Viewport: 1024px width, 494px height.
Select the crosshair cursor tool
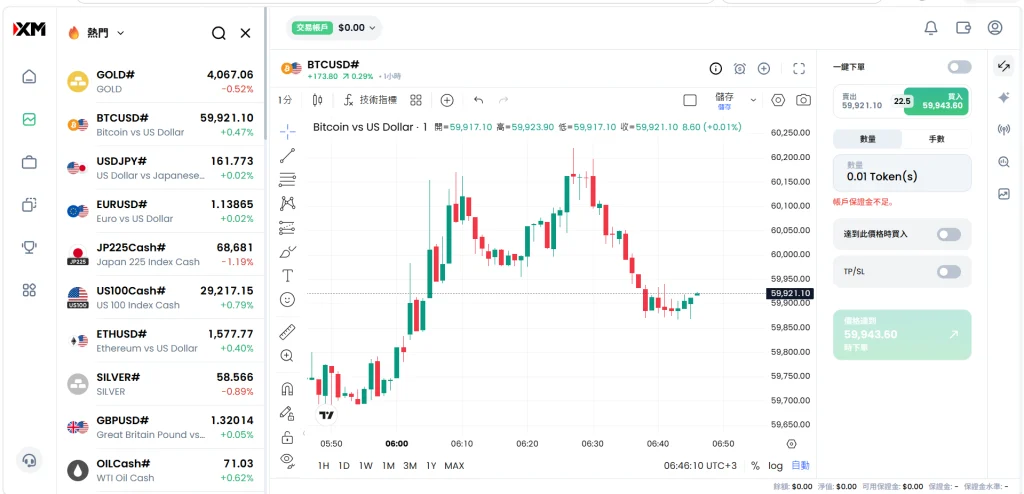tap(287, 131)
